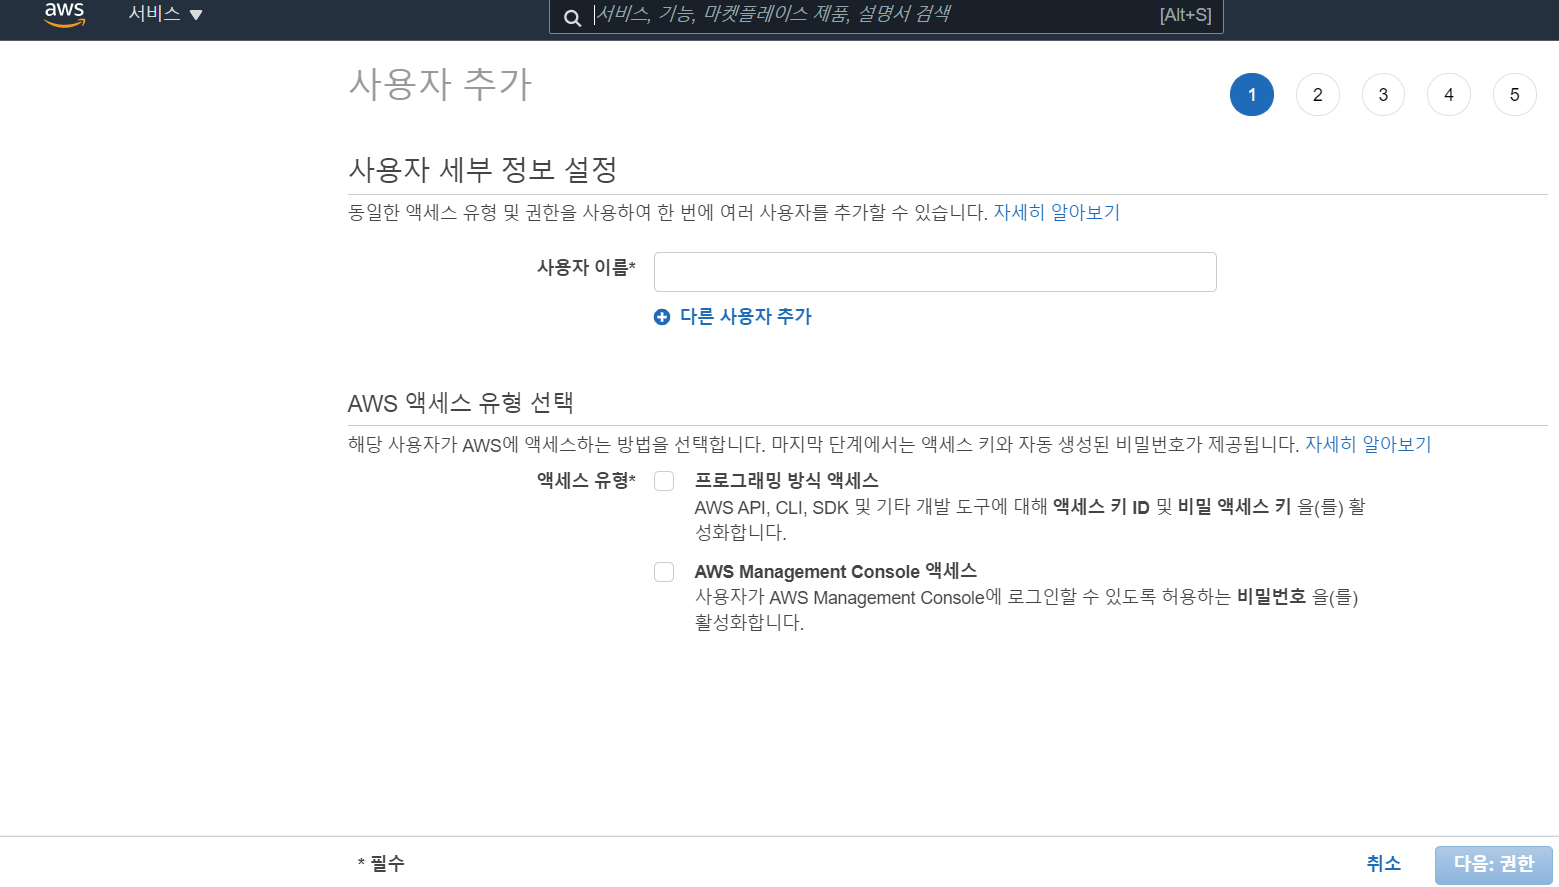This screenshot has width=1559, height=887.
Task: Click the AWS logo home icon
Action: point(65,14)
